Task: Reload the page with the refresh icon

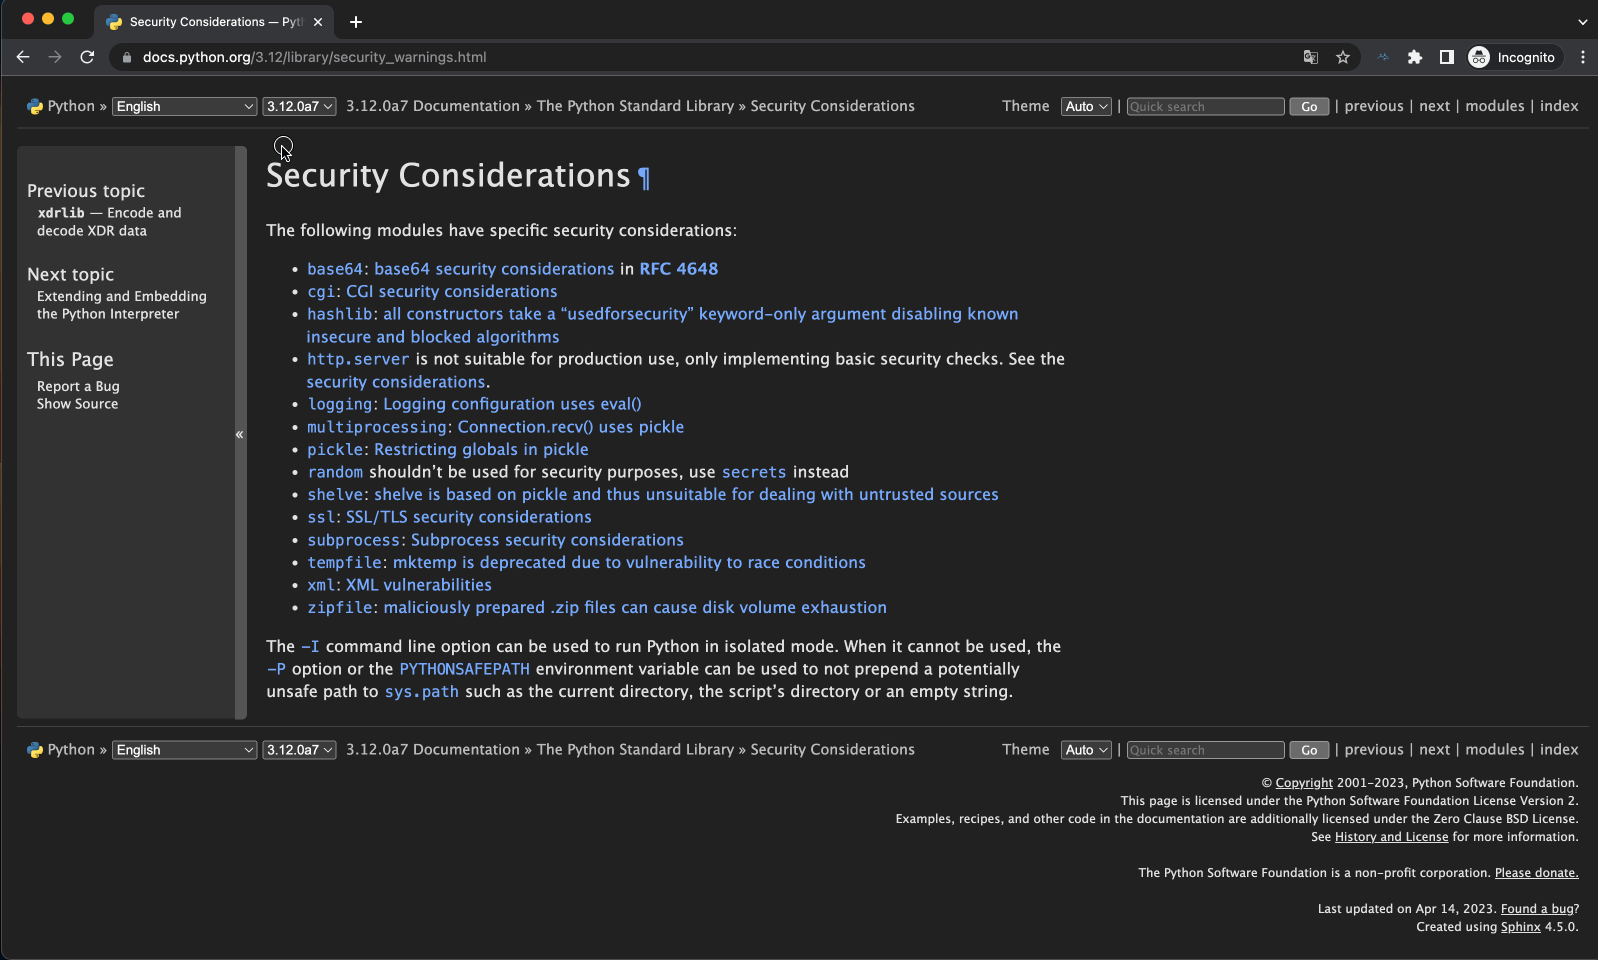Action: tap(87, 57)
